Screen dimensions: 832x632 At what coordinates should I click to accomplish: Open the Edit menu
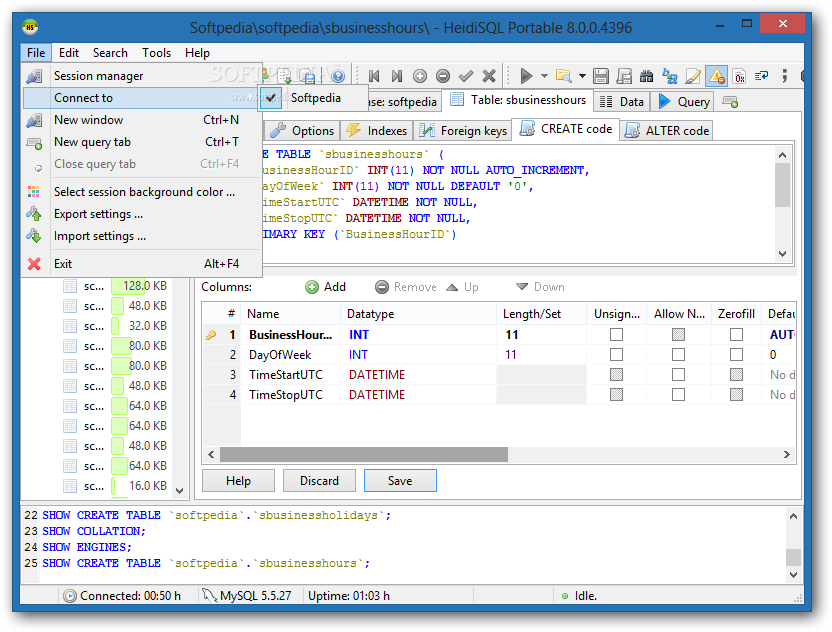click(69, 53)
